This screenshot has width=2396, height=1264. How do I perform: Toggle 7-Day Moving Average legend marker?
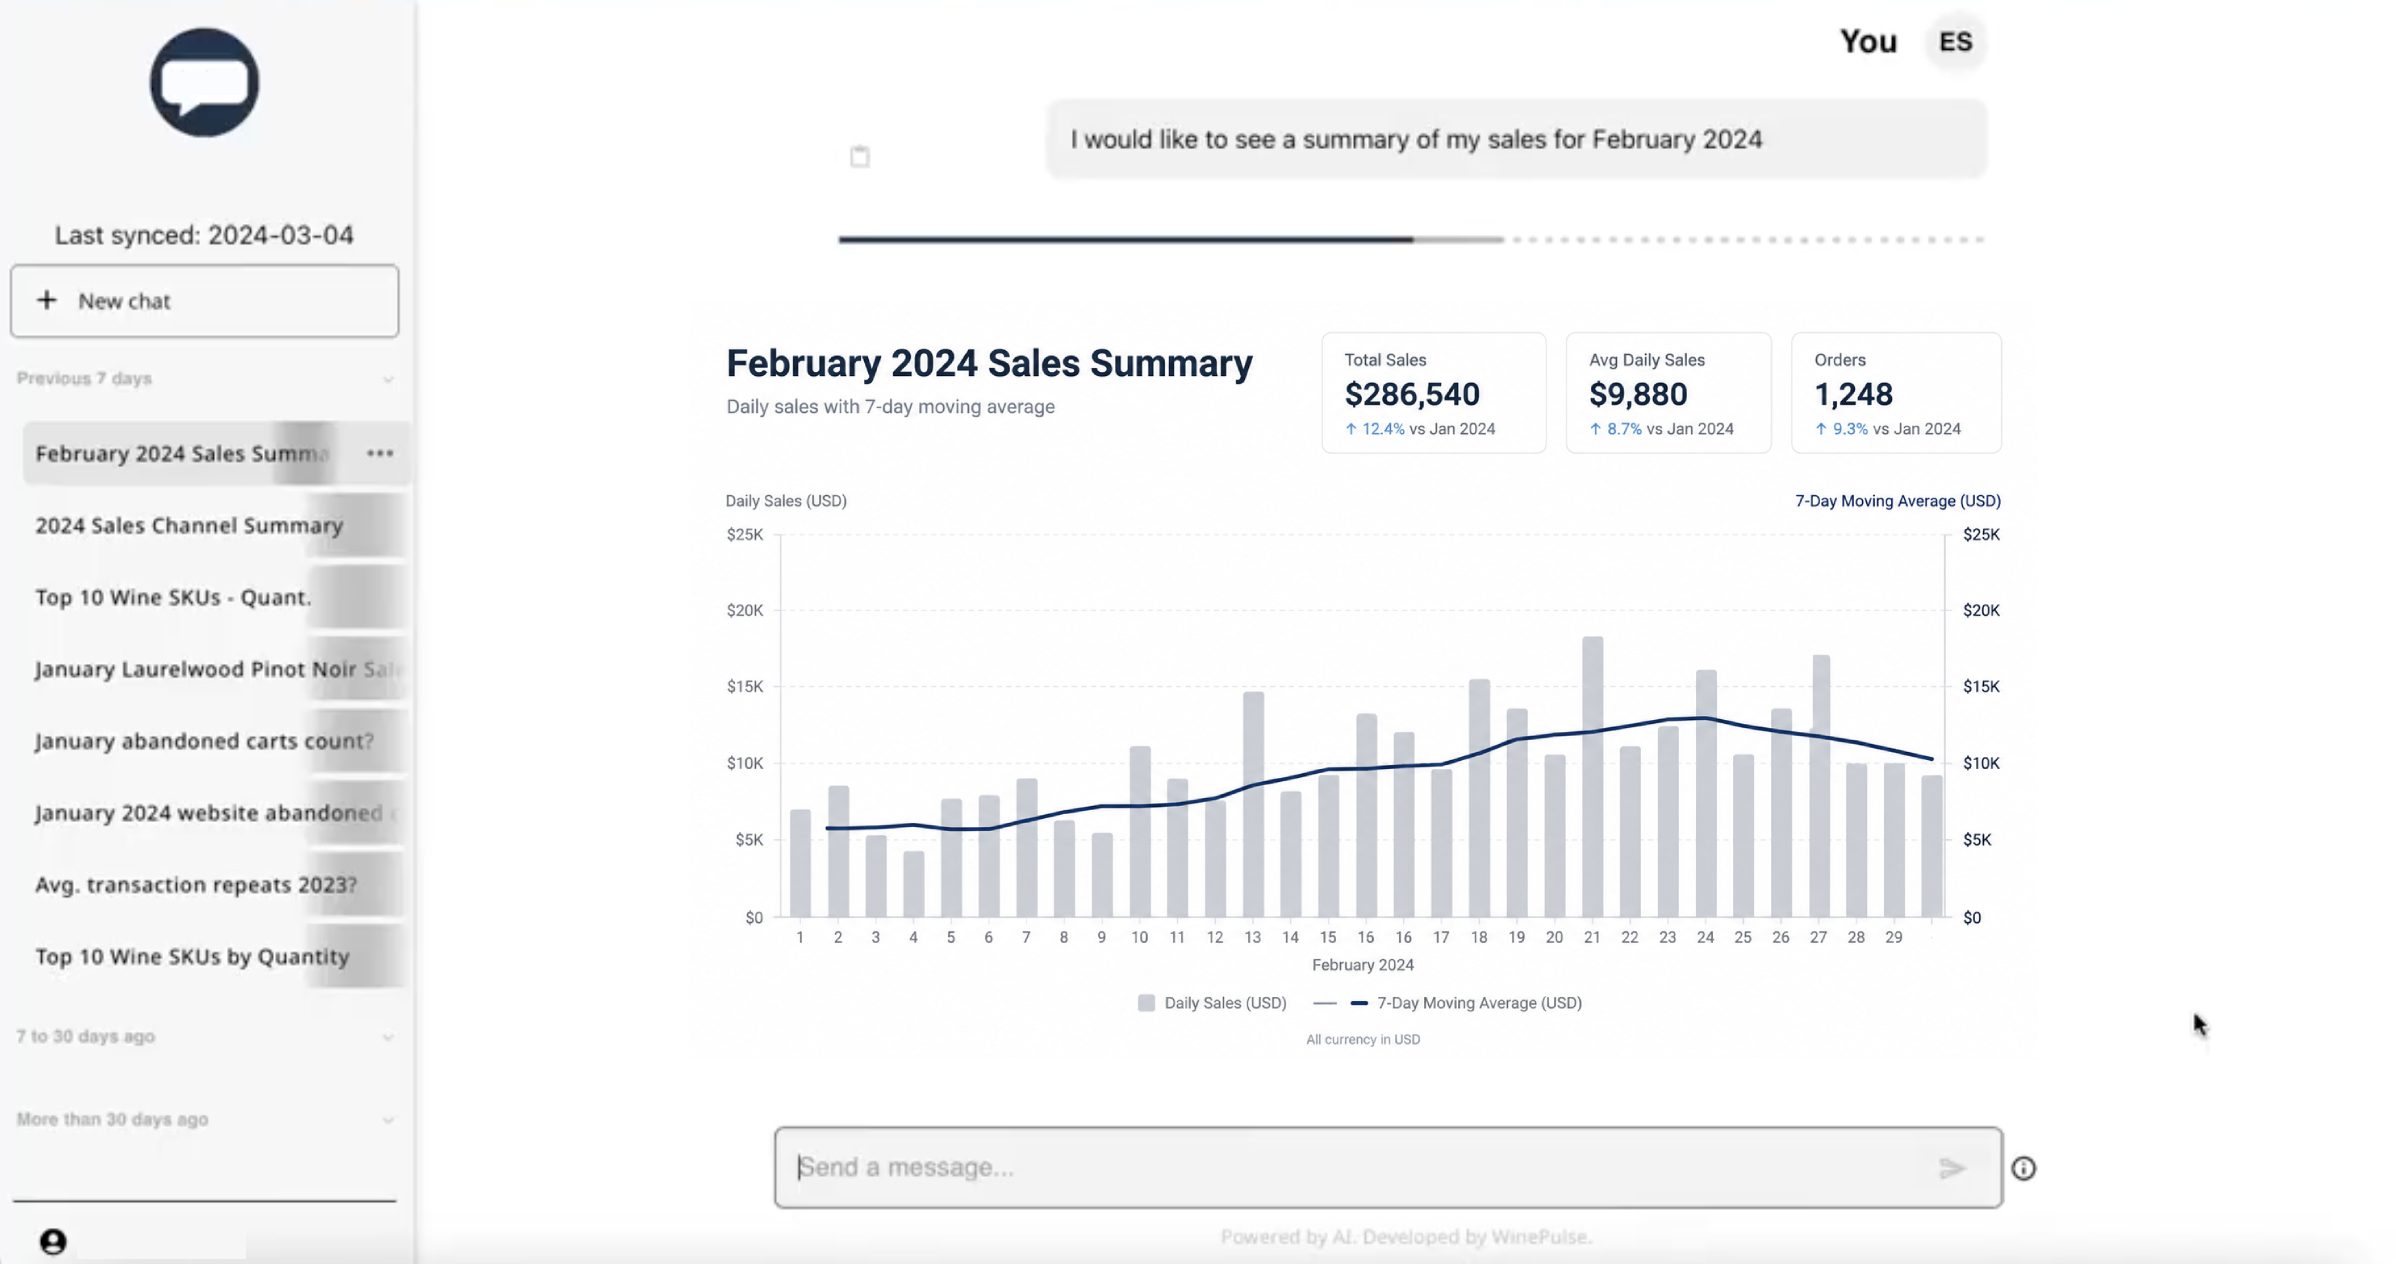point(1359,1003)
